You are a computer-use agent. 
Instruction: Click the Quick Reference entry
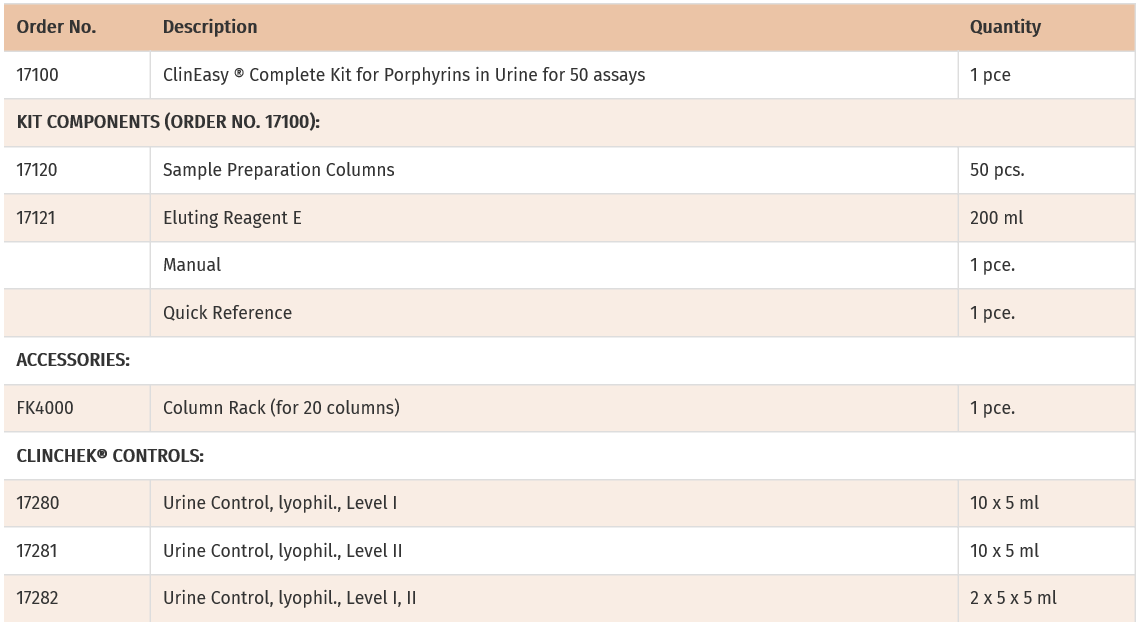pyautogui.click(x=227, y=313)
